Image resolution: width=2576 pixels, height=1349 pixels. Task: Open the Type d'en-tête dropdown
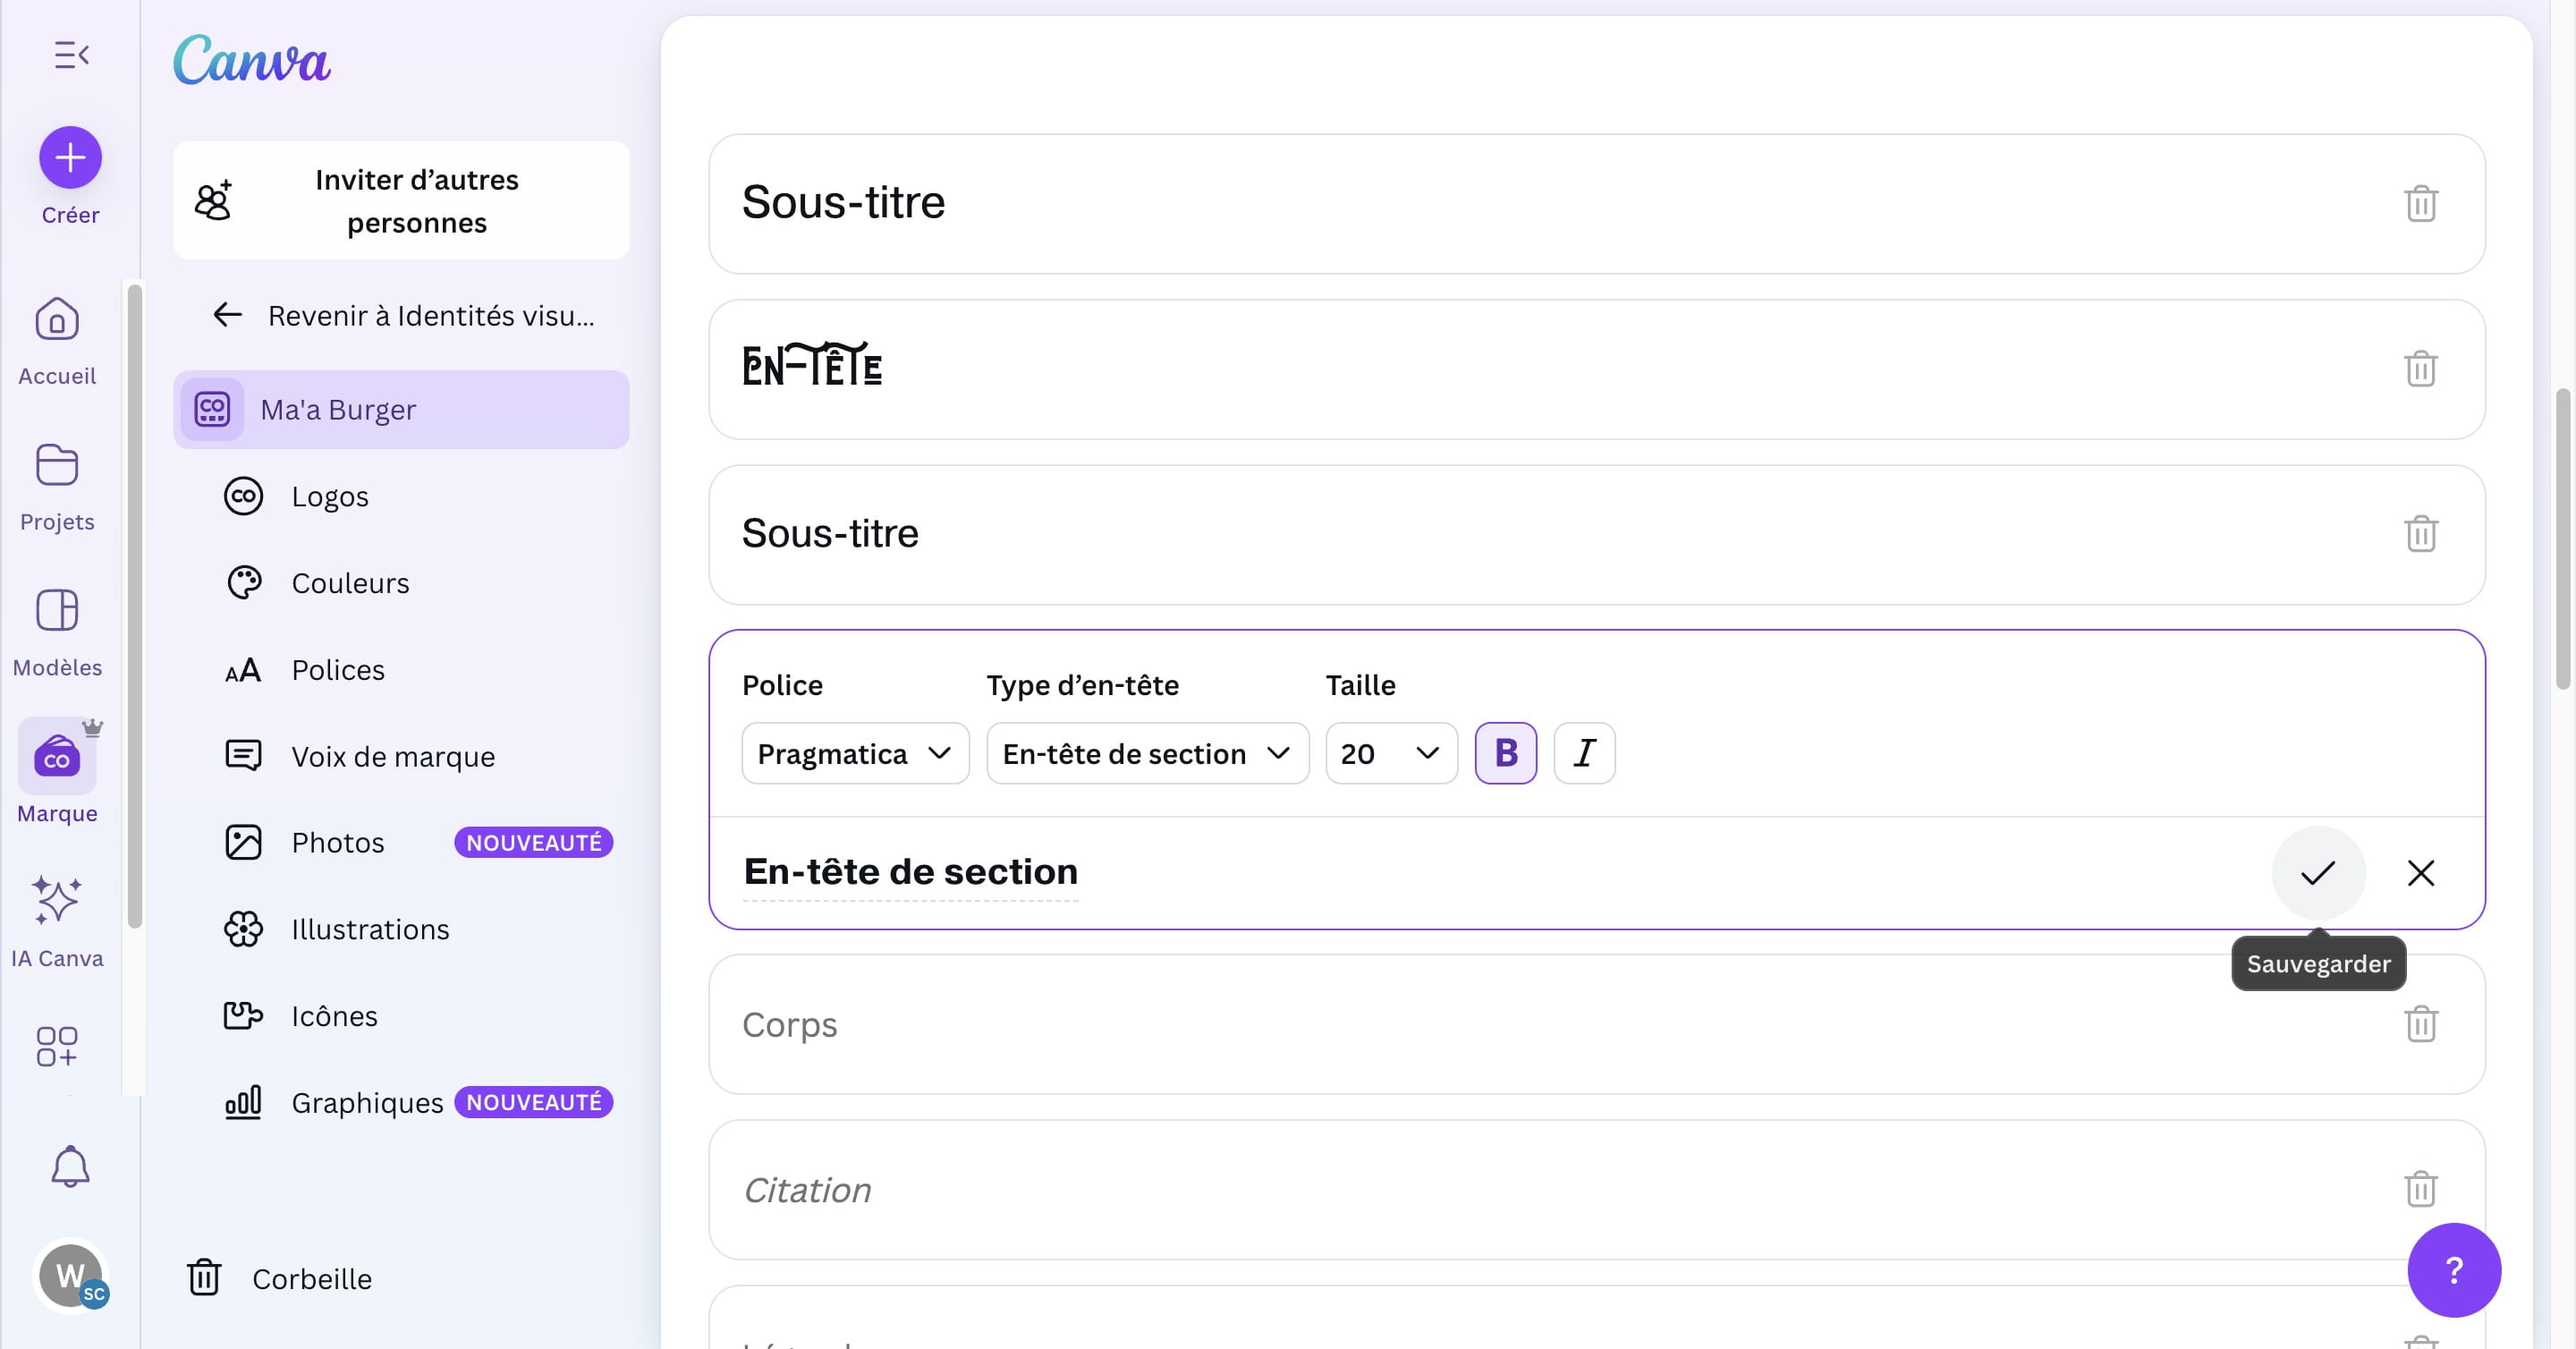click(1146, 753)
